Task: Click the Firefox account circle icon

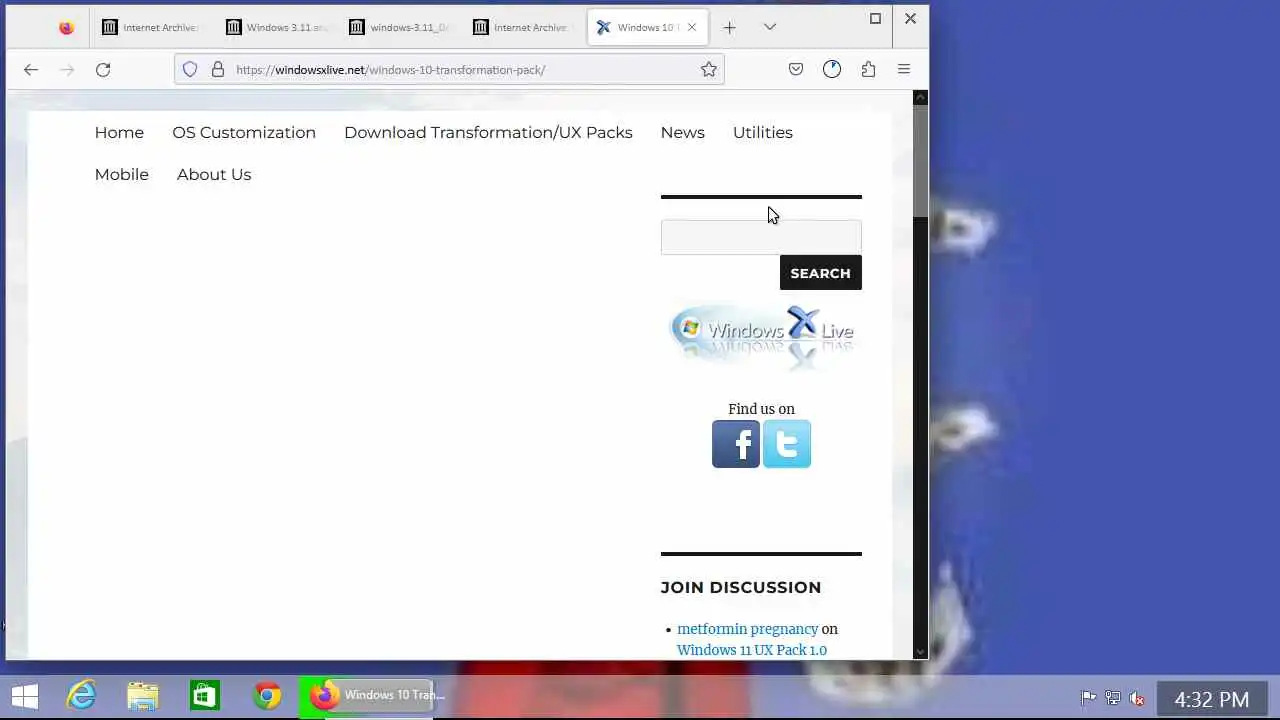Action: (832, 69)
